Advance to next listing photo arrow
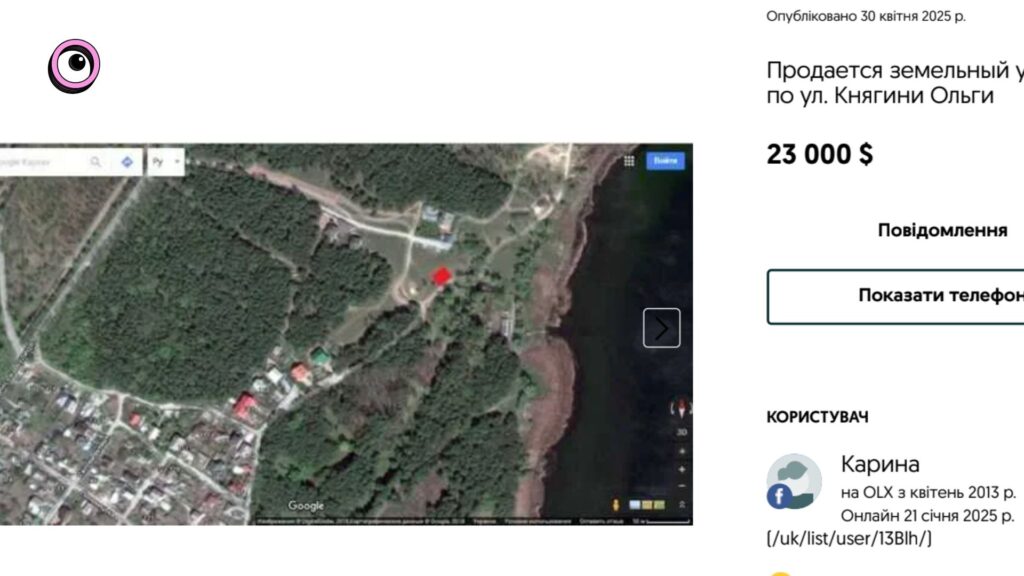The height and width of the screenshot is (576, 1024). click(x=662, y=328)
